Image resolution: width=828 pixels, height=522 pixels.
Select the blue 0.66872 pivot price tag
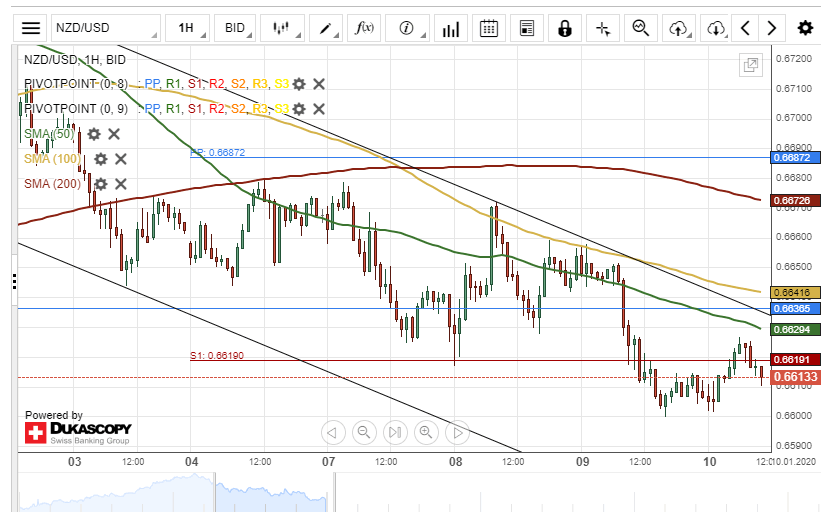click(x=795, y=158)
